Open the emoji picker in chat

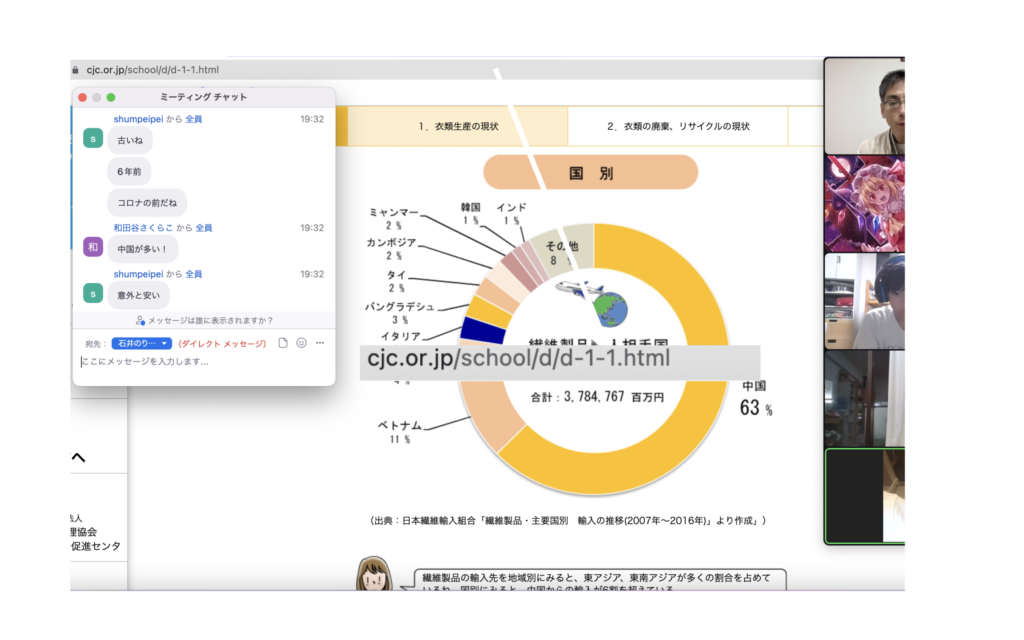point(301,343)
